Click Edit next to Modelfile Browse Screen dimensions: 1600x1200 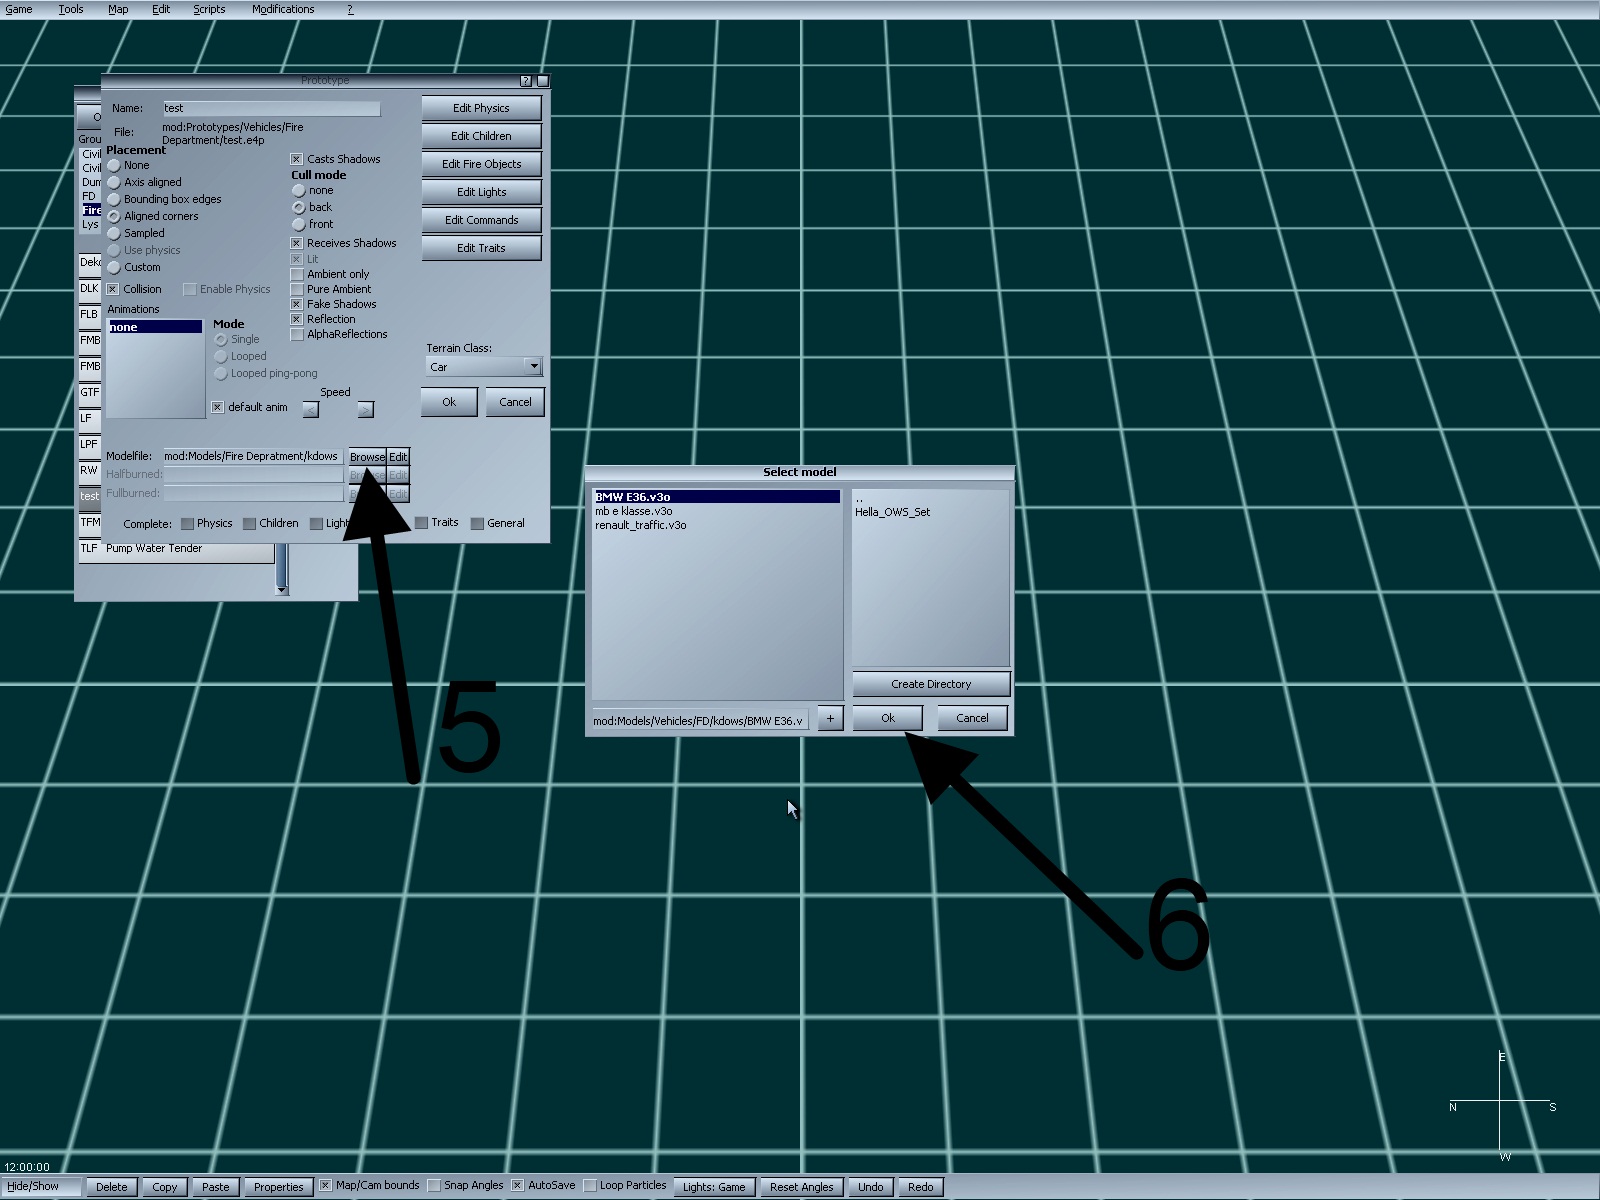398,457
